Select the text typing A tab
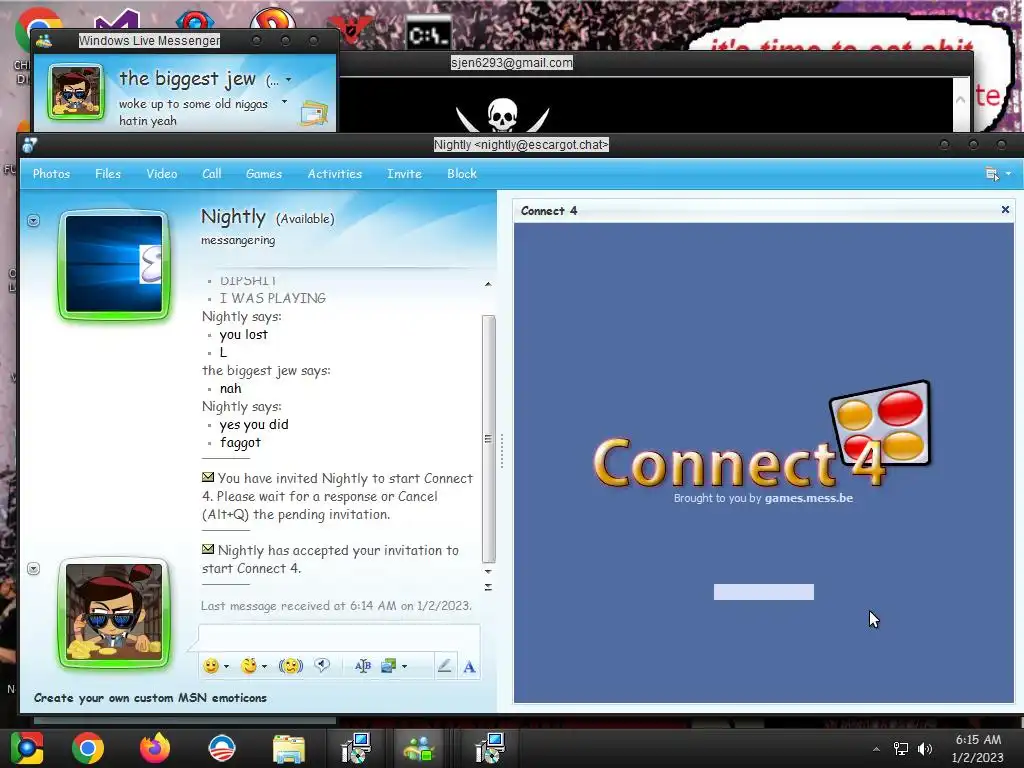The height and width of the screenshot is (768, 1024). (x=469, y=667)
